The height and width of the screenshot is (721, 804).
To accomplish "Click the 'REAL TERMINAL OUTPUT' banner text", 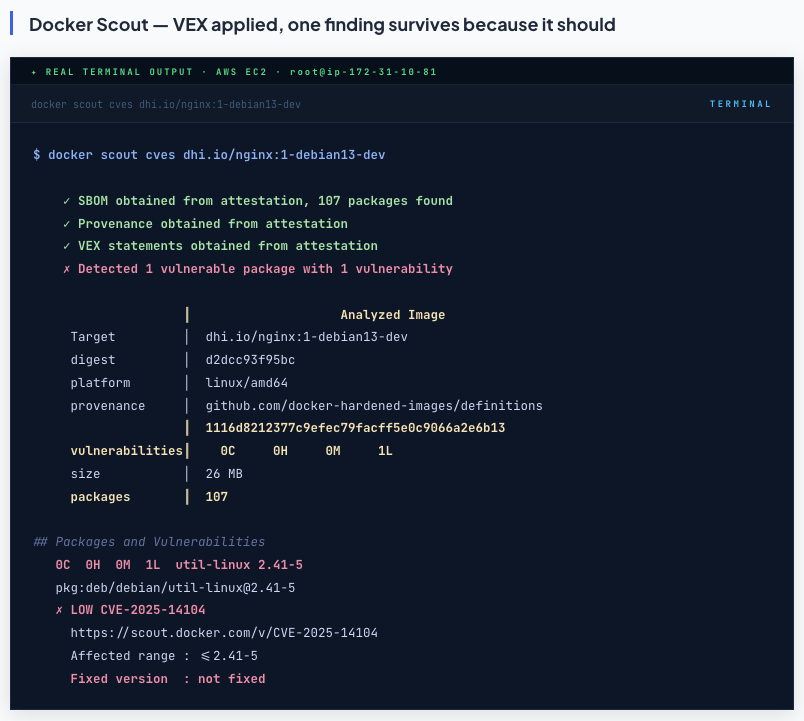I will pos(119,72).
